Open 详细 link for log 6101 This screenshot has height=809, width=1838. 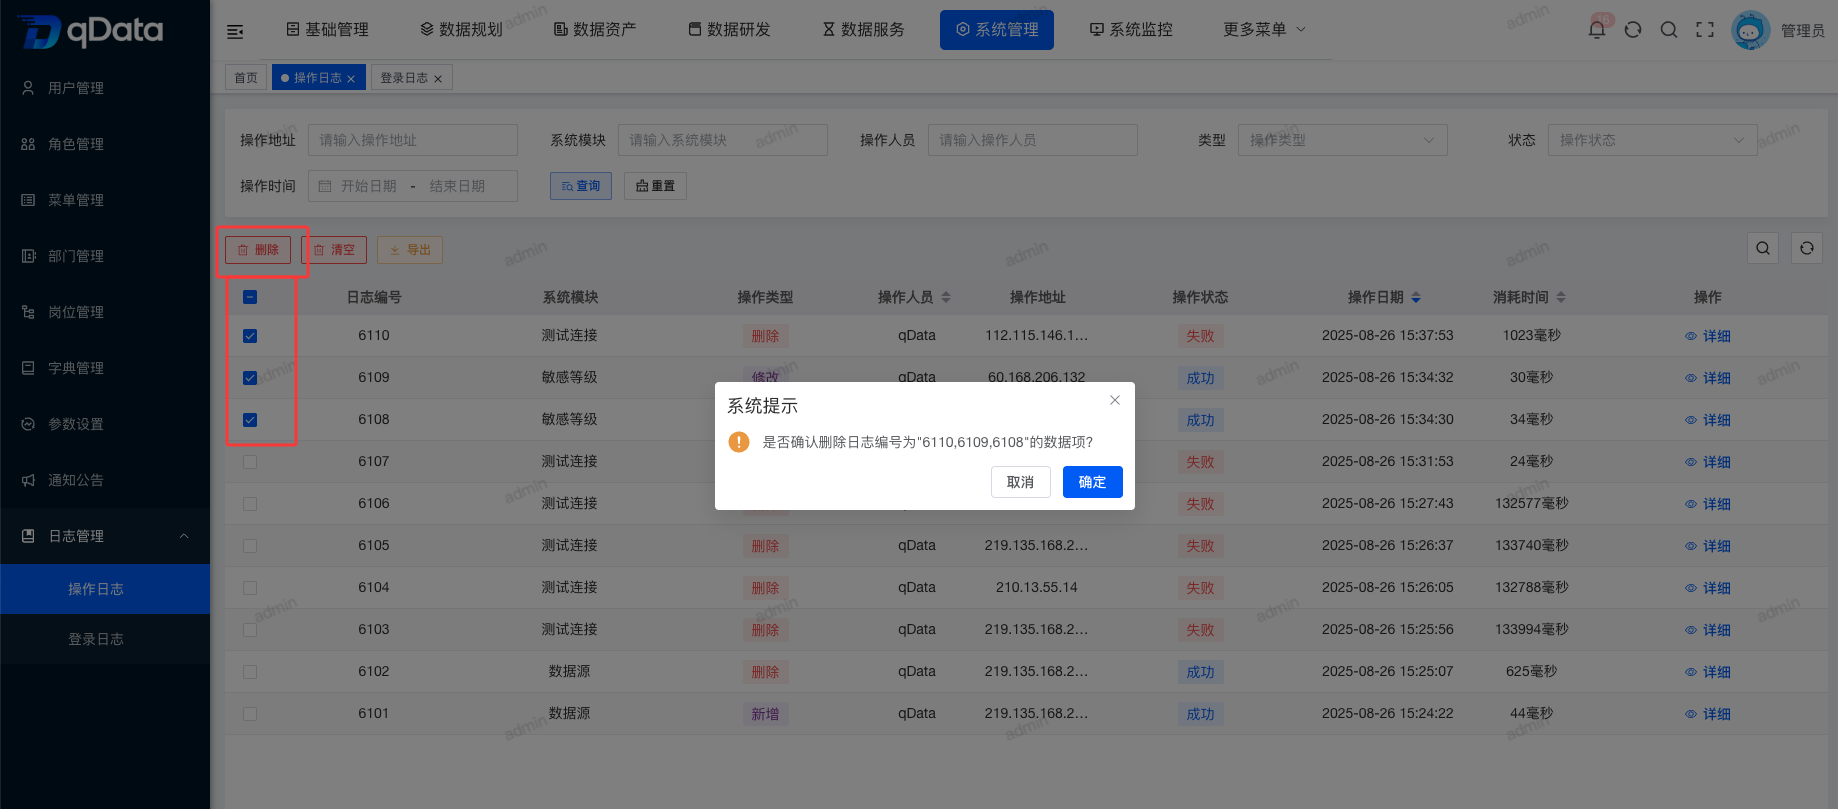pos(1708,714)
